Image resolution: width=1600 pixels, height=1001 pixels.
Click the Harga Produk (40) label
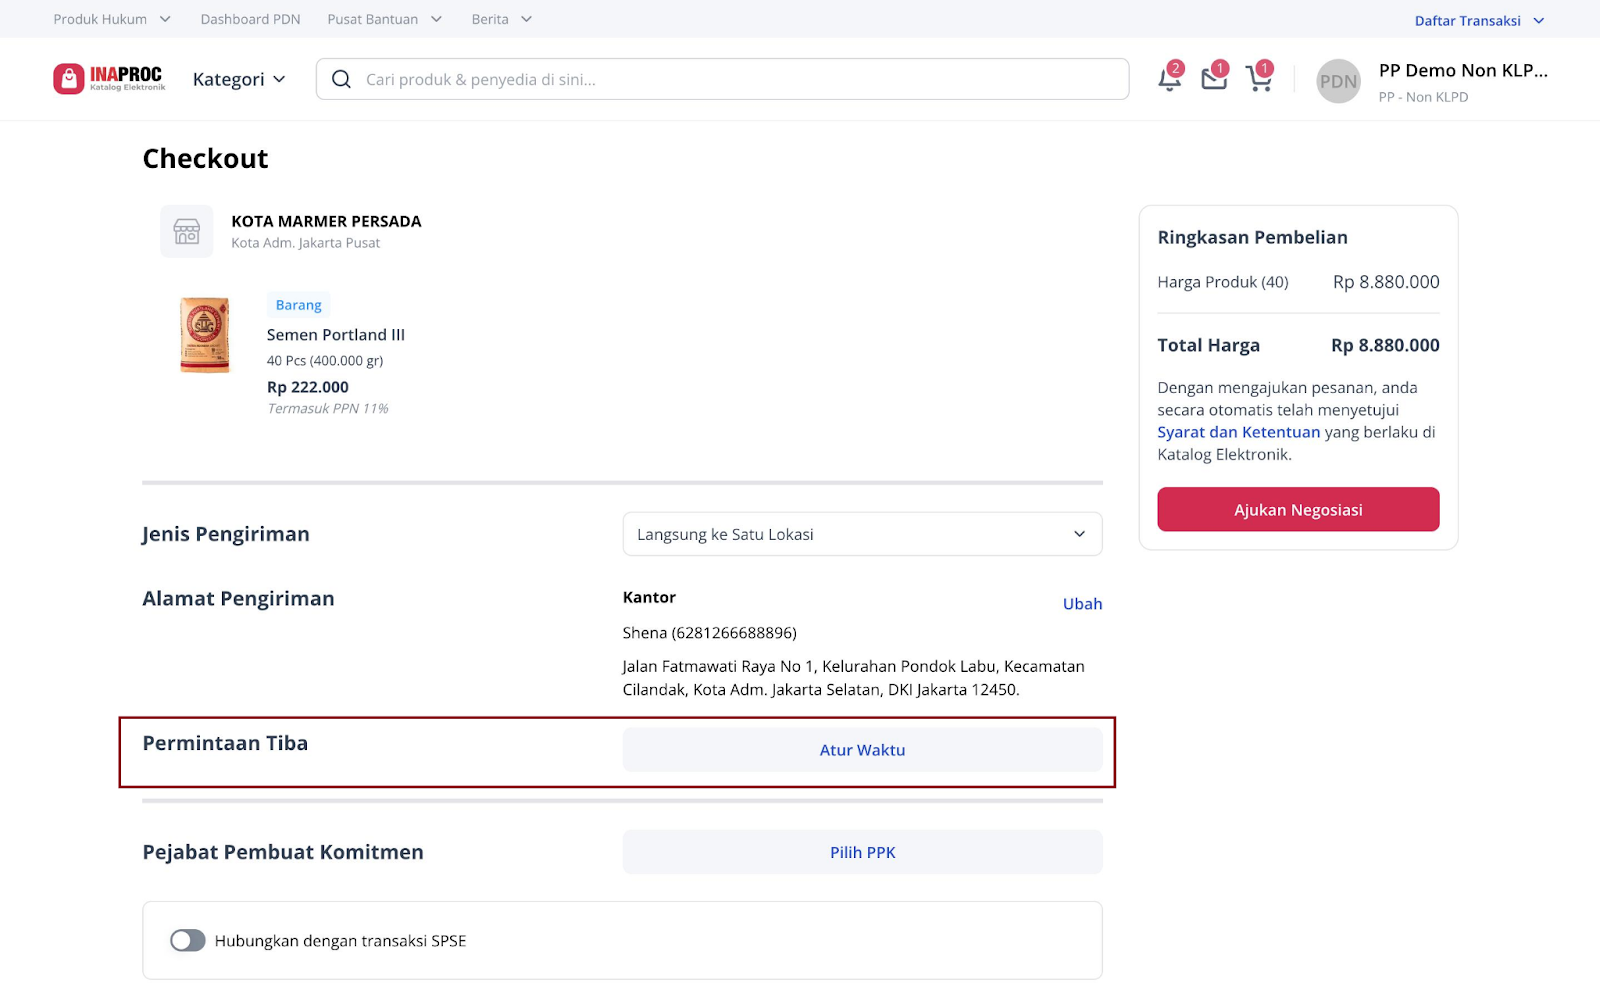point(1222,282)
